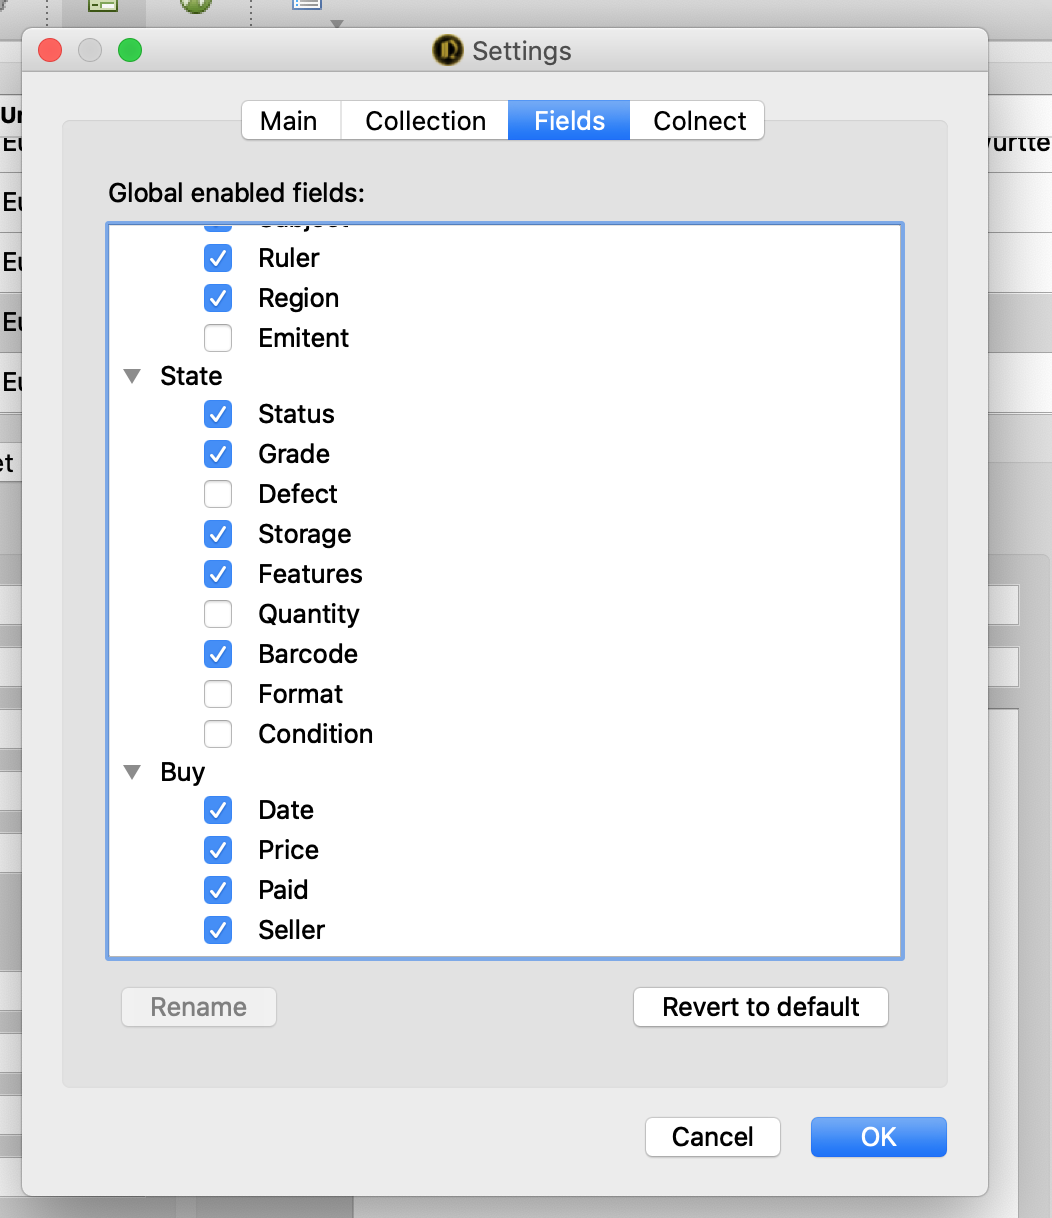The height and width of the screenshot is (1218, 1052).
Task: Uncheck the Status checkbox
Action: tap(218, 414)
